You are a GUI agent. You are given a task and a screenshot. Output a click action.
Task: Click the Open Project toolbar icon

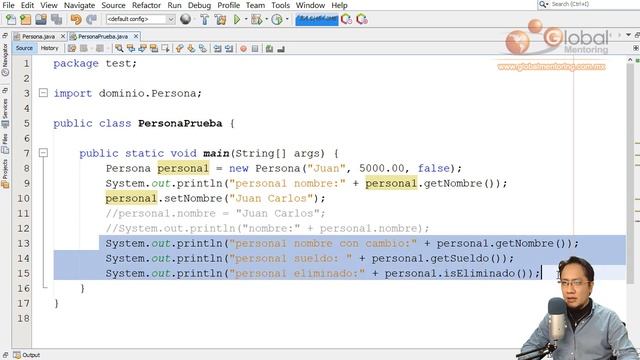(x=41, y=19)
